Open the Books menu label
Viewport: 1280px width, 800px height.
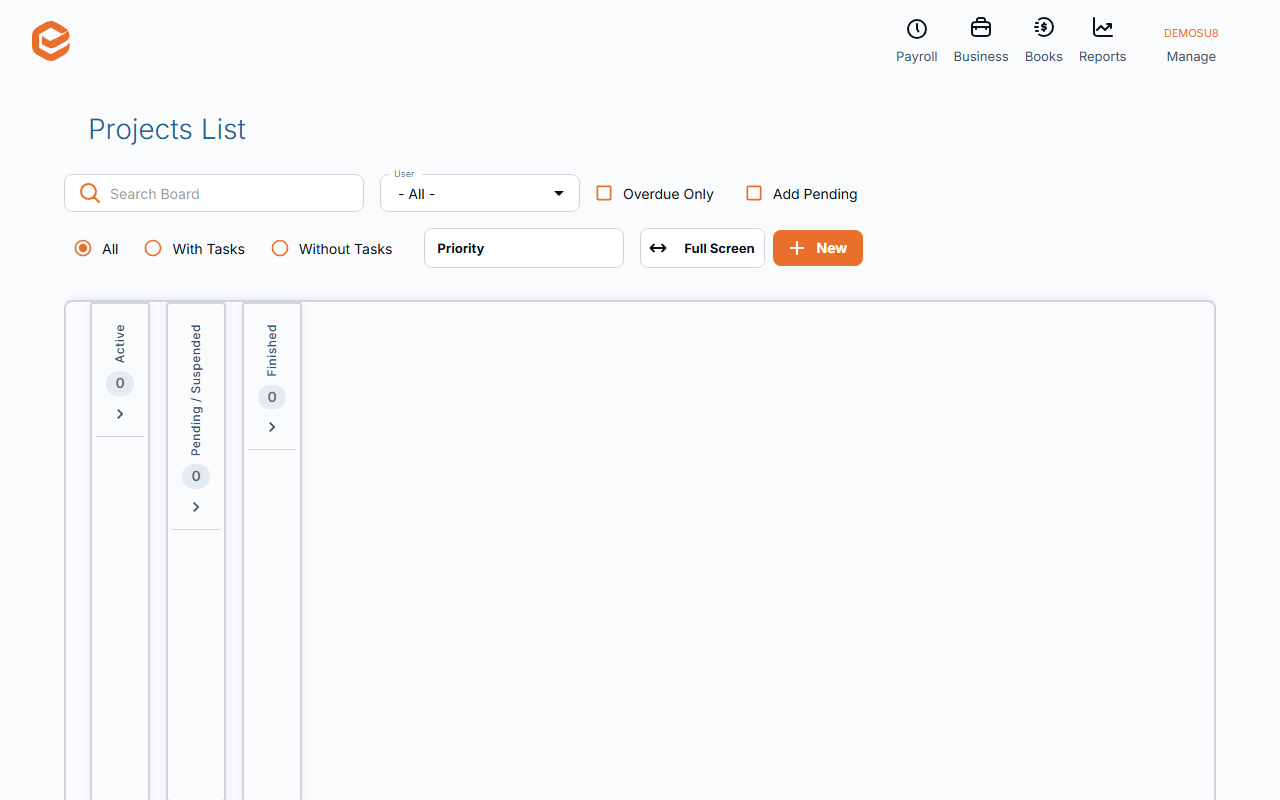(x=1044, y=57)
